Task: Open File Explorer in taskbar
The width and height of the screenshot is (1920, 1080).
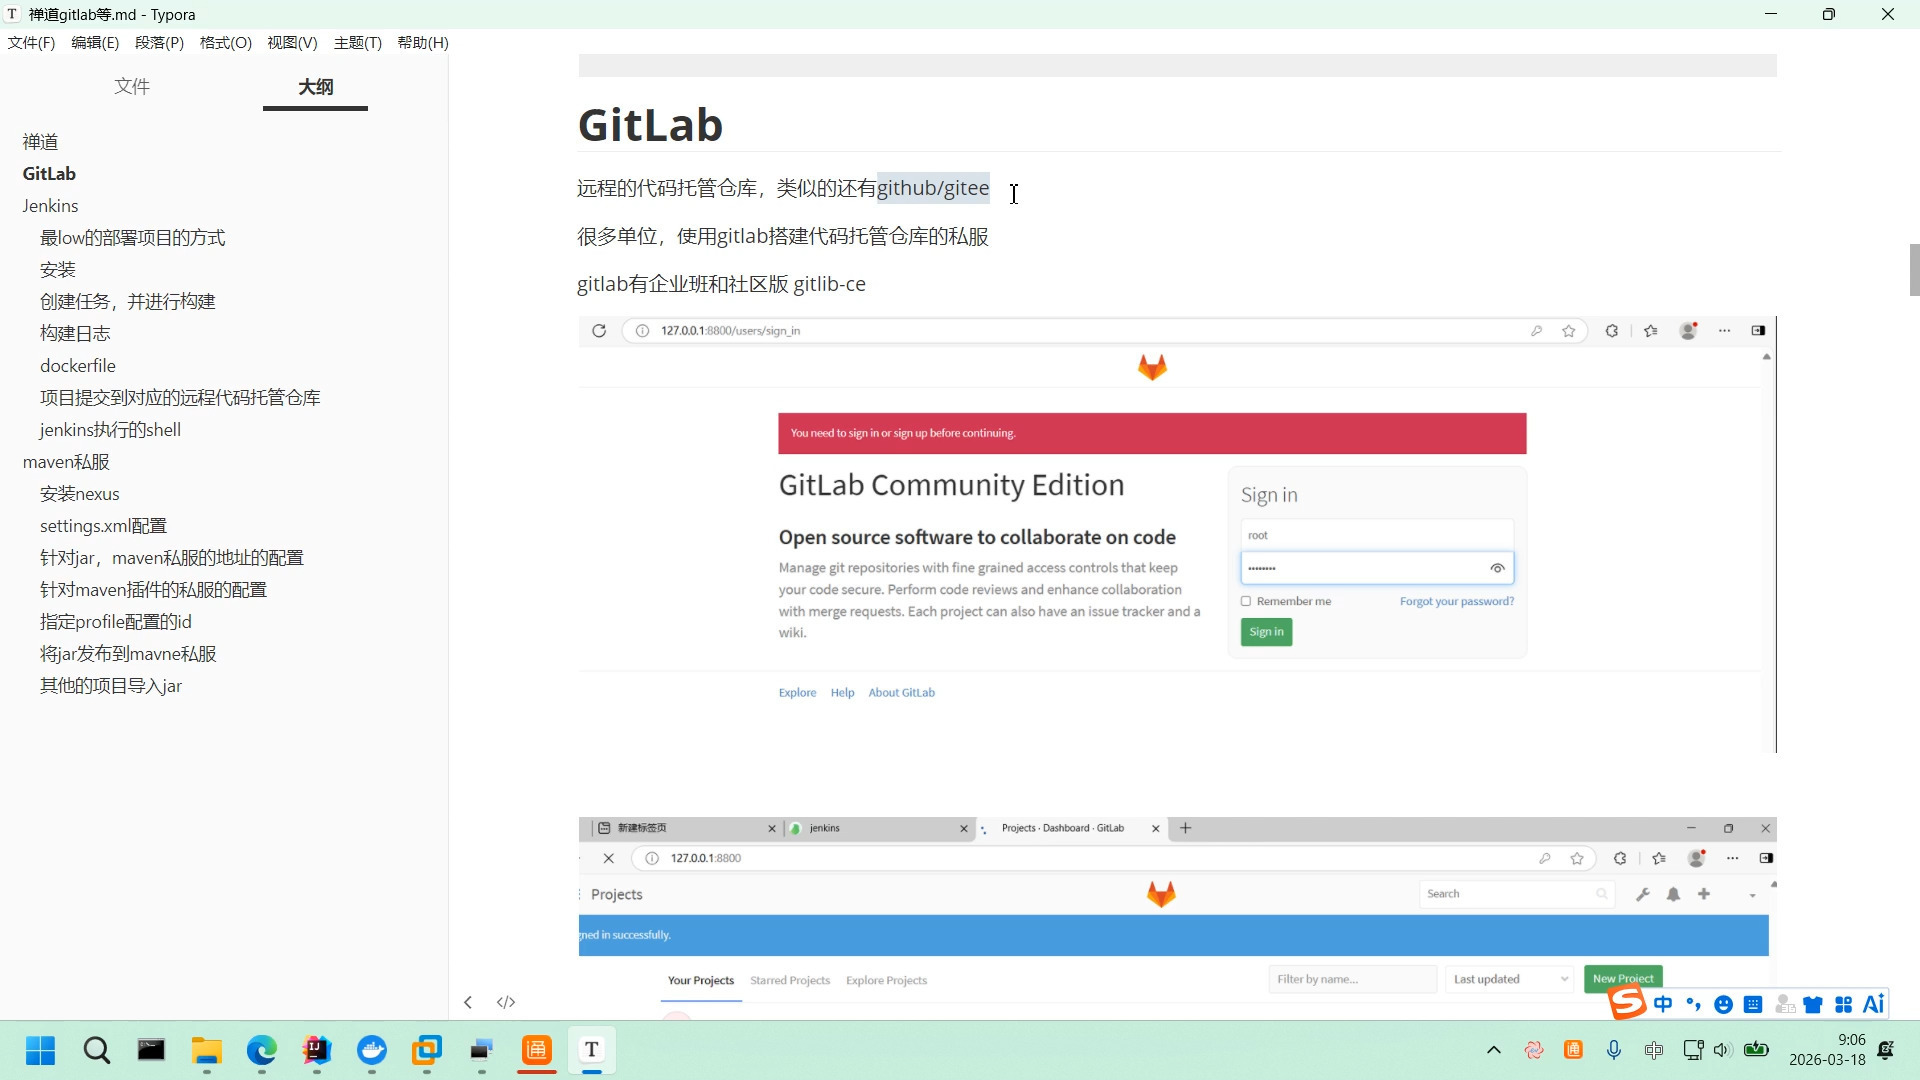Action: click(207, 1050)
